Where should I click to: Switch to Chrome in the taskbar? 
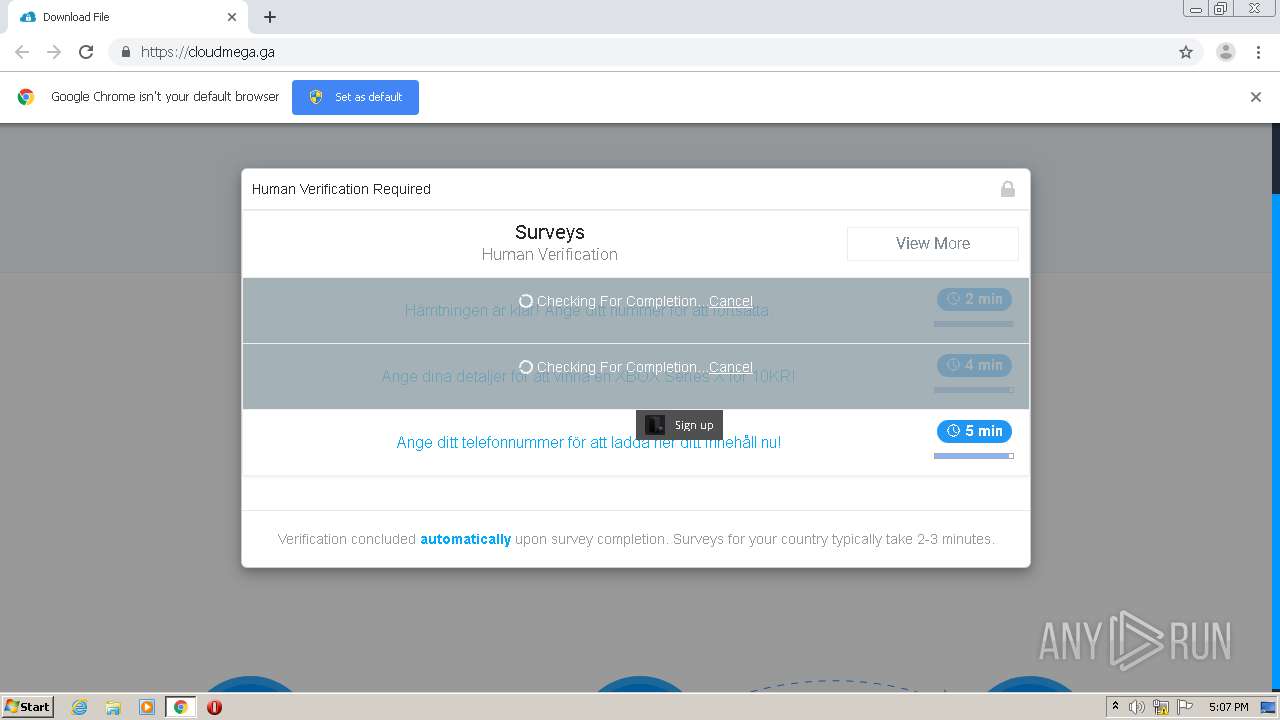point(181,707)
